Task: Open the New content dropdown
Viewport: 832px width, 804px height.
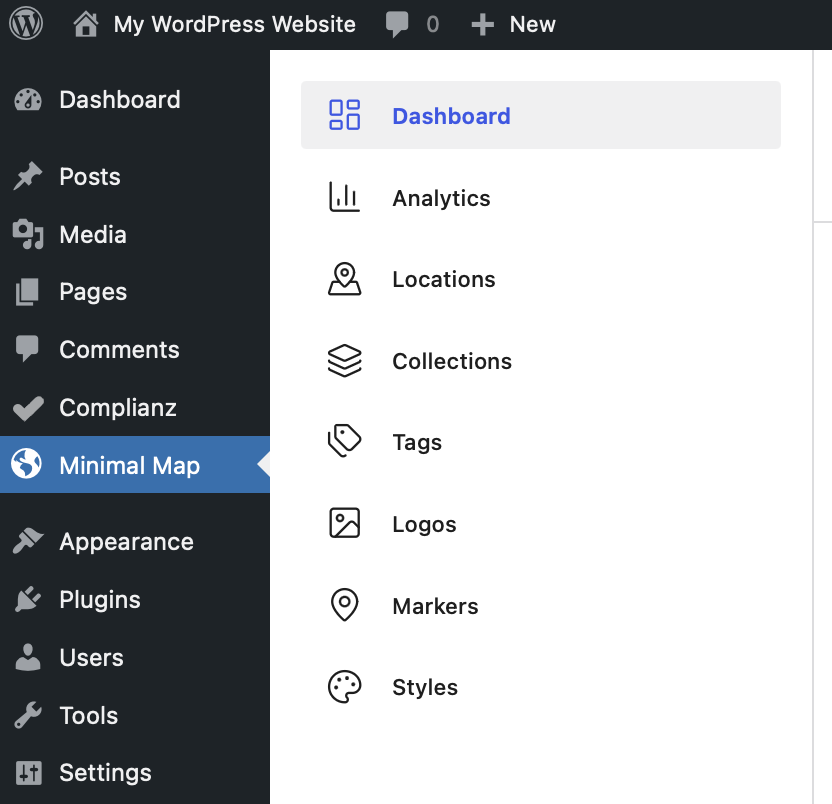Action: coord(514,24)
